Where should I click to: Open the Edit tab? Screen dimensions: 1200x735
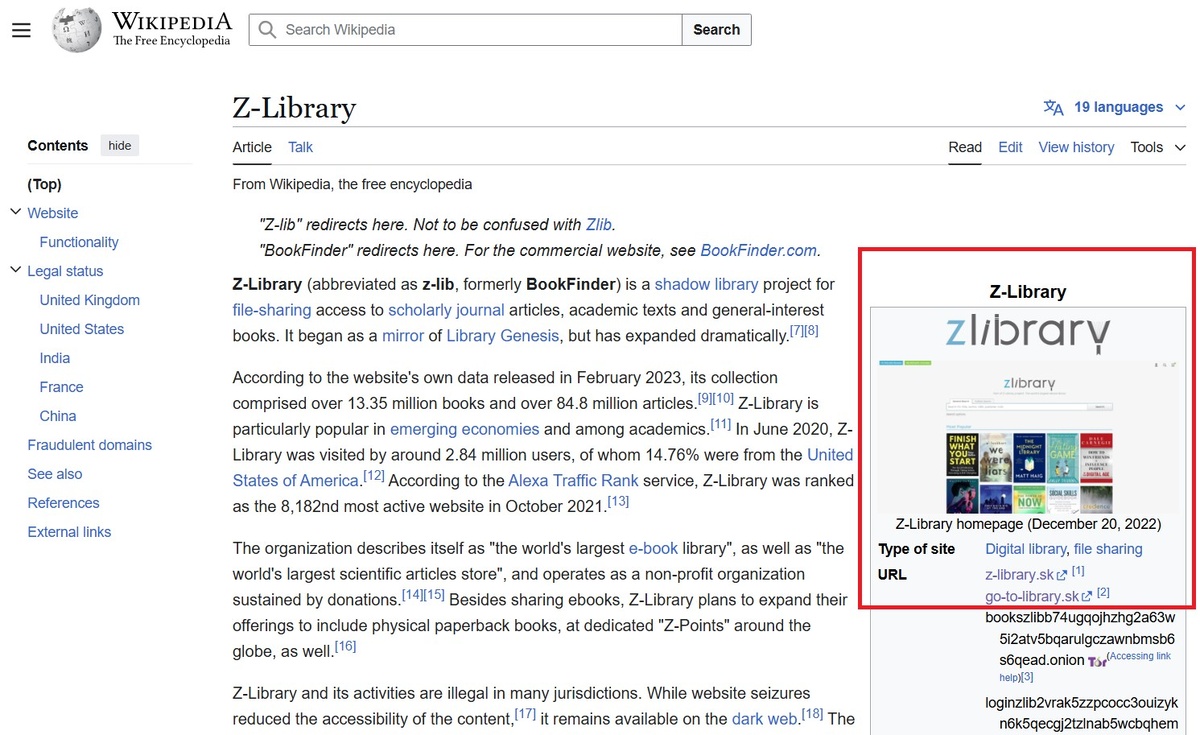point(1010,147)
